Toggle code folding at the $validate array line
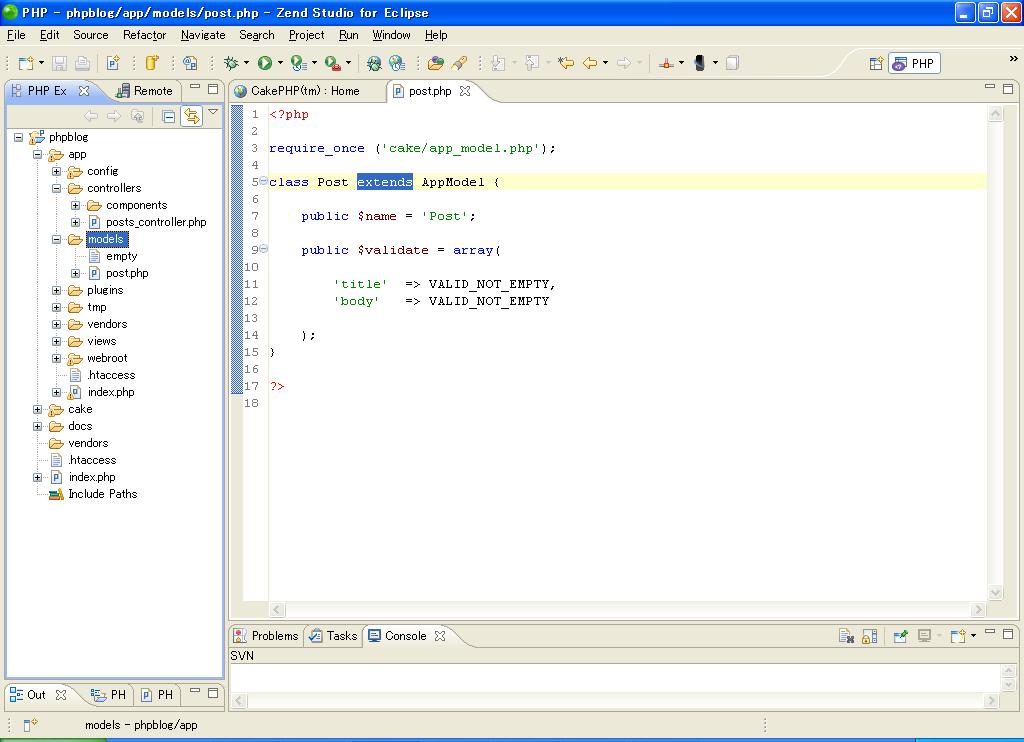1024x742 pixels. pos(263,250)
